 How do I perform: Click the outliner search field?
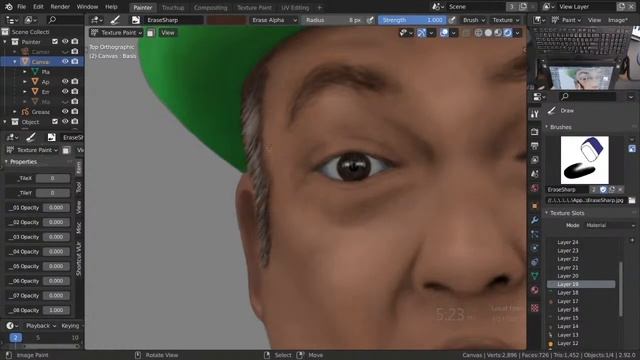click(64, 20)
